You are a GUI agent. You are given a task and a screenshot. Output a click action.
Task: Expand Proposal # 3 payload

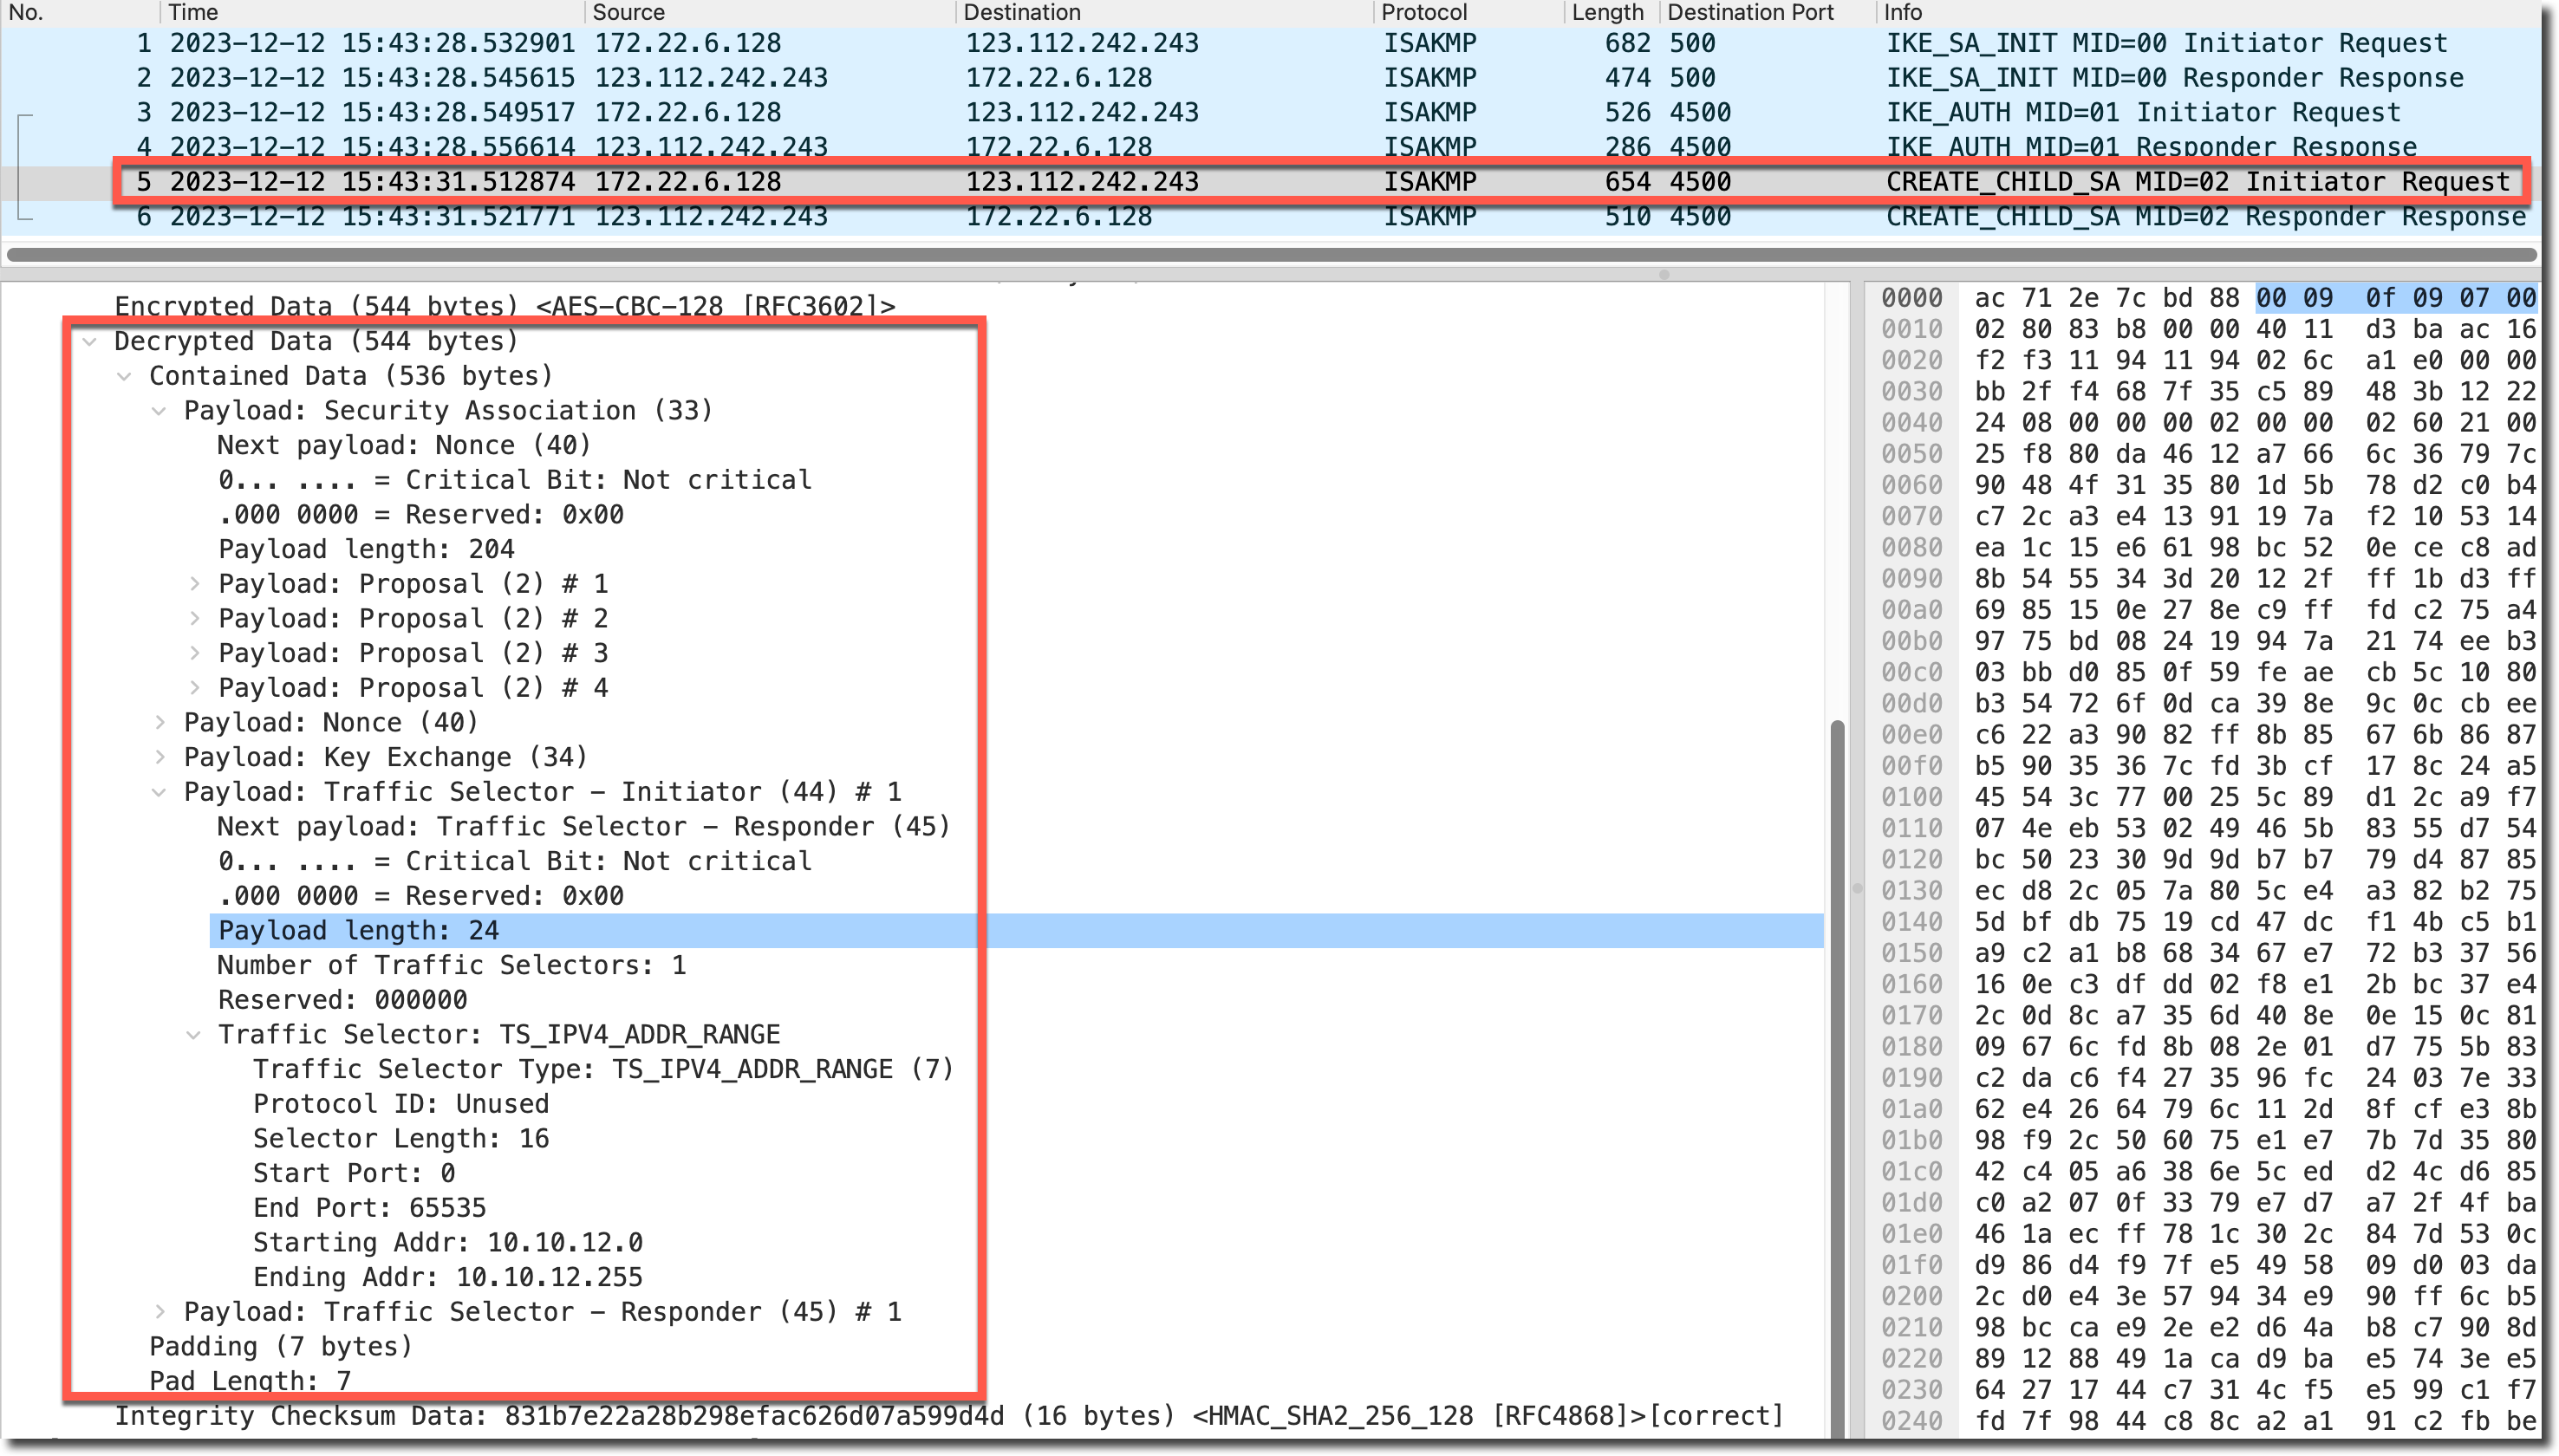coord(195,654)
